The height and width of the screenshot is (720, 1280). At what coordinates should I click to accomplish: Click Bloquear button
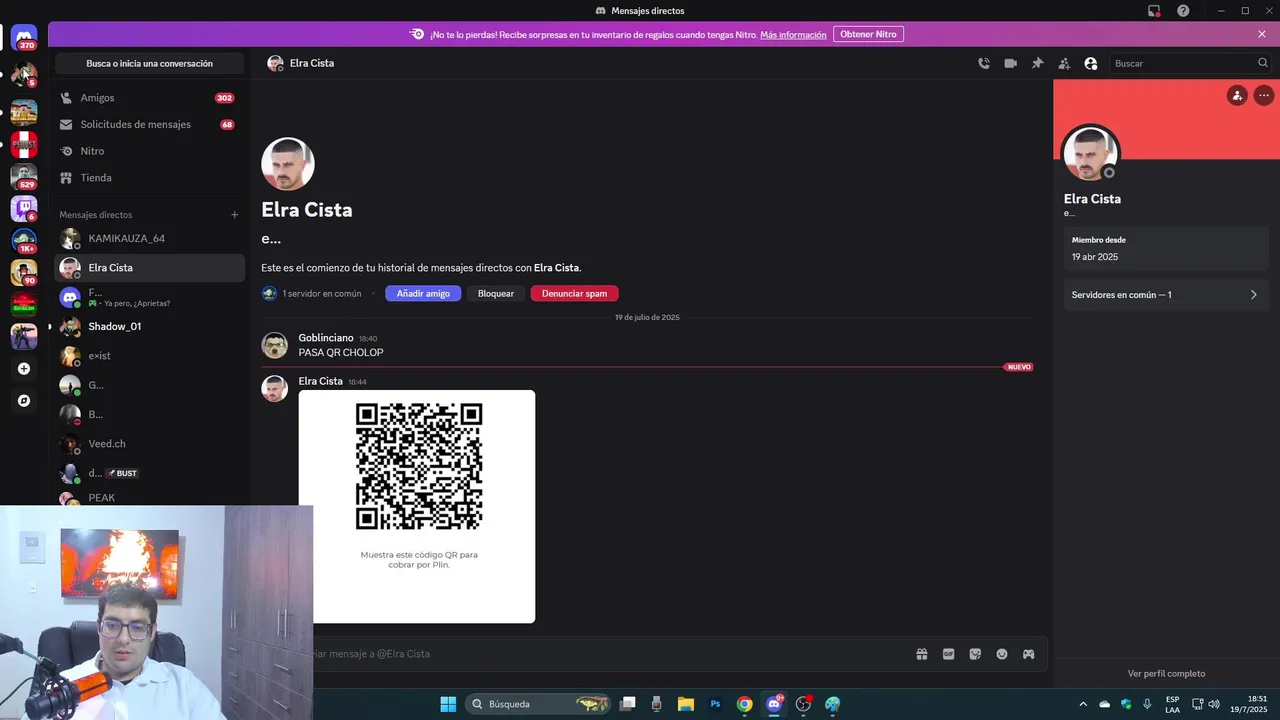tap(496, 294)
